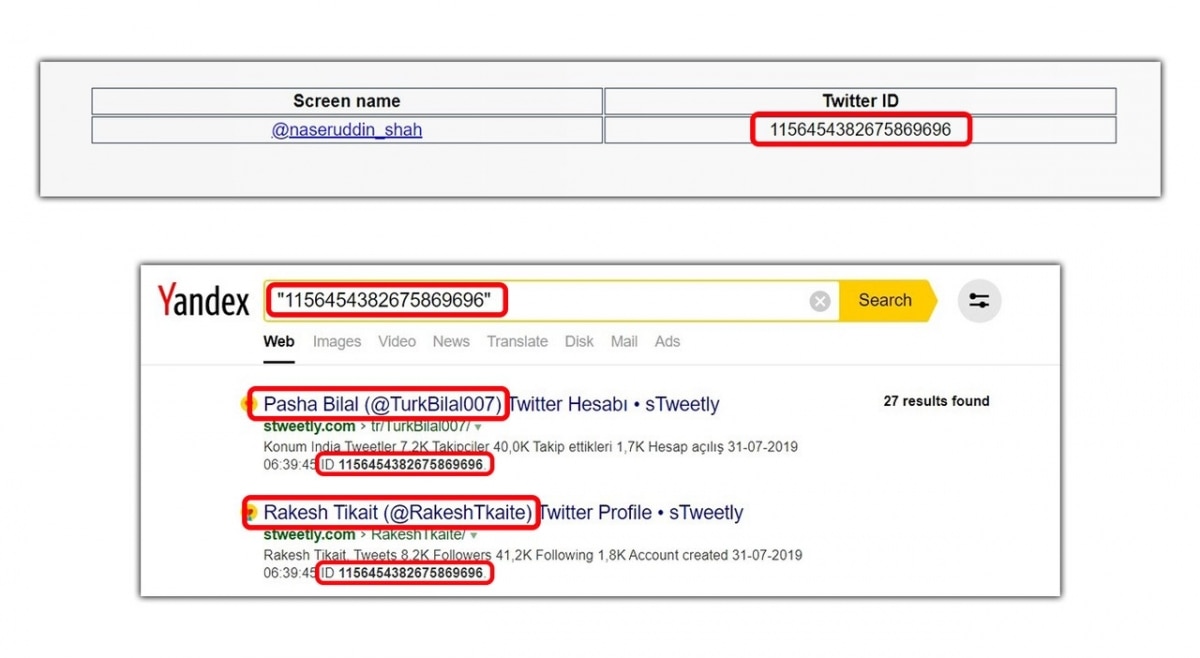Select the Mail tab
This screenshot has height=658, width=1200.
pyautogui.click(x=624, y=341)
